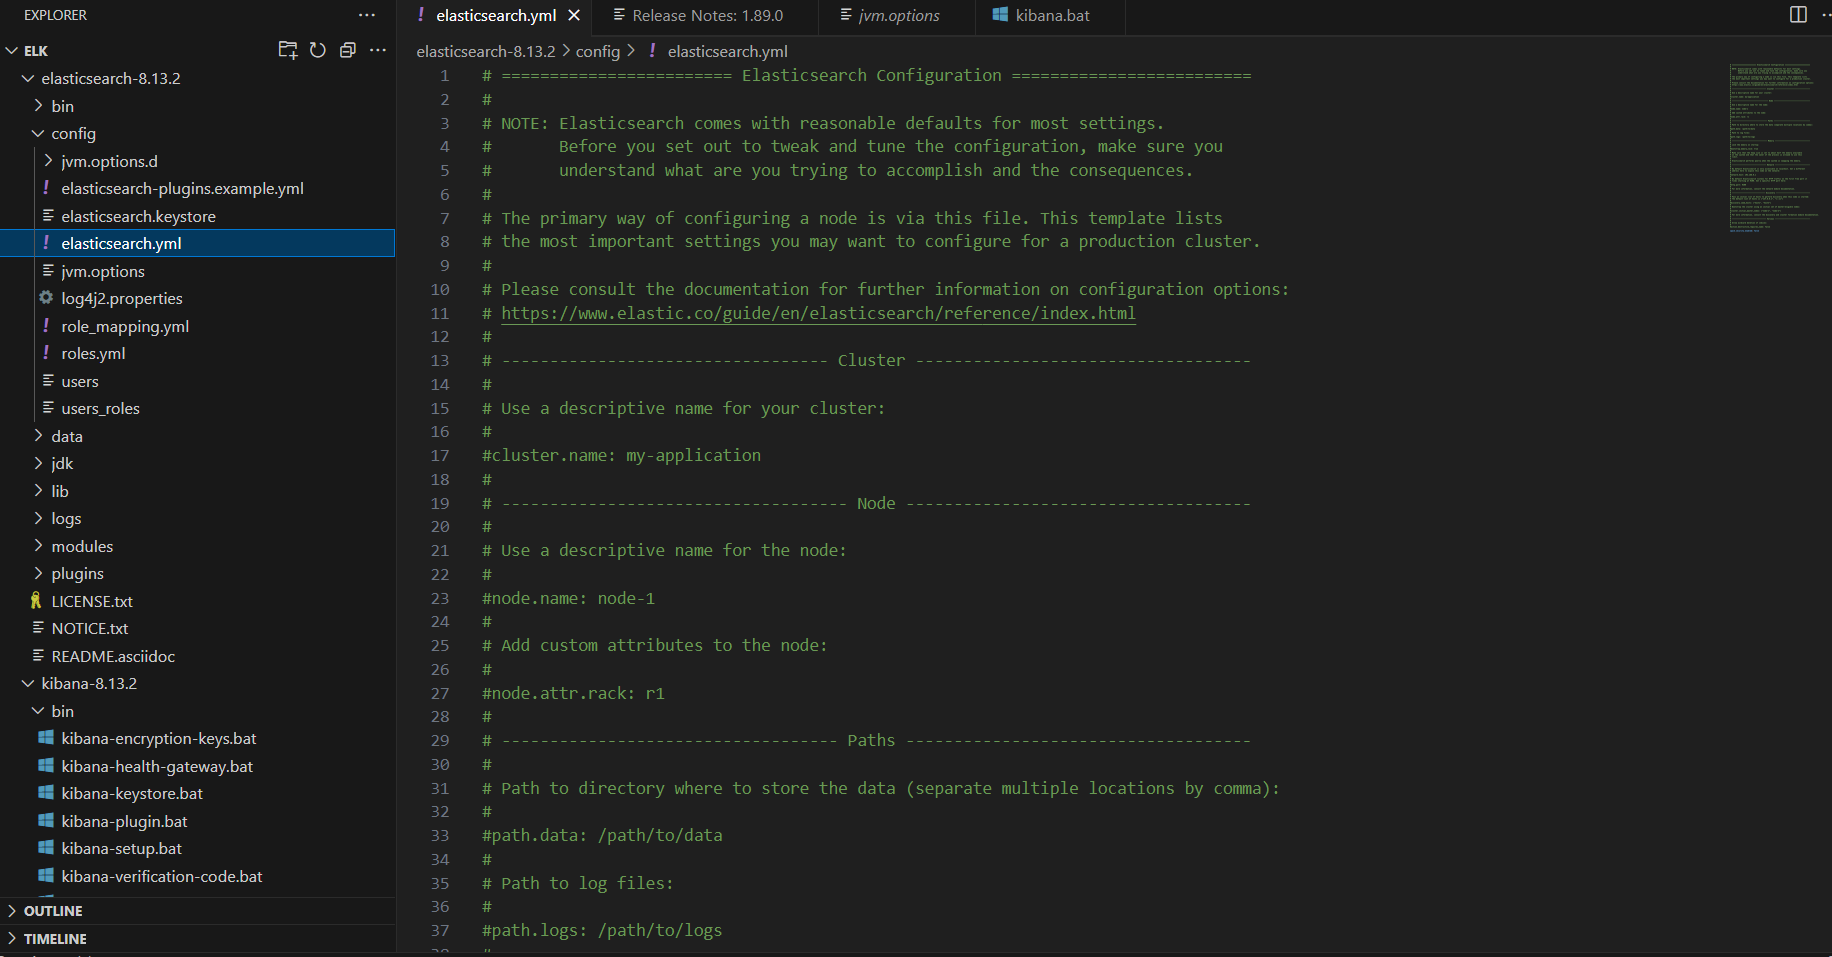Click line 23 node.name setting text

pos(568,598)
